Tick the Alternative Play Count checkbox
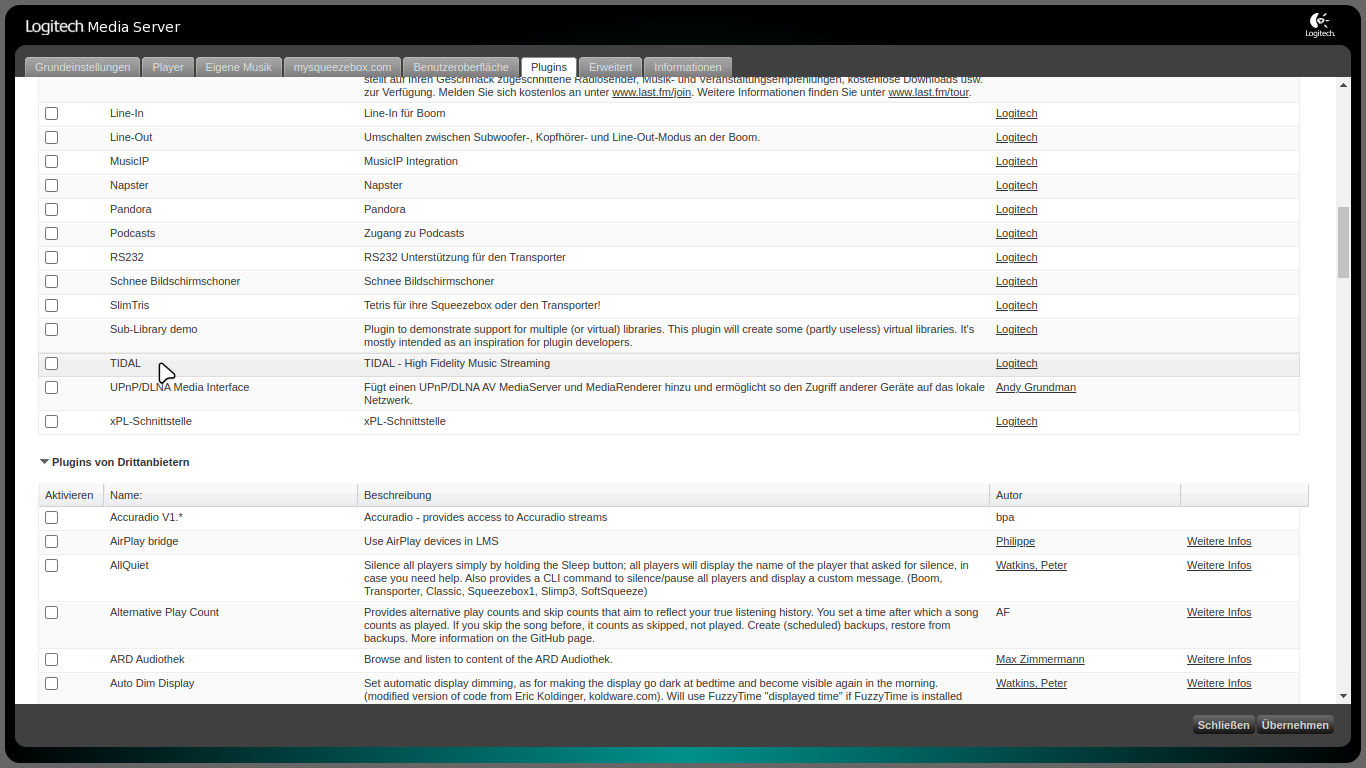Screen dimensions: 1366x768 click(x=52, y=613)
